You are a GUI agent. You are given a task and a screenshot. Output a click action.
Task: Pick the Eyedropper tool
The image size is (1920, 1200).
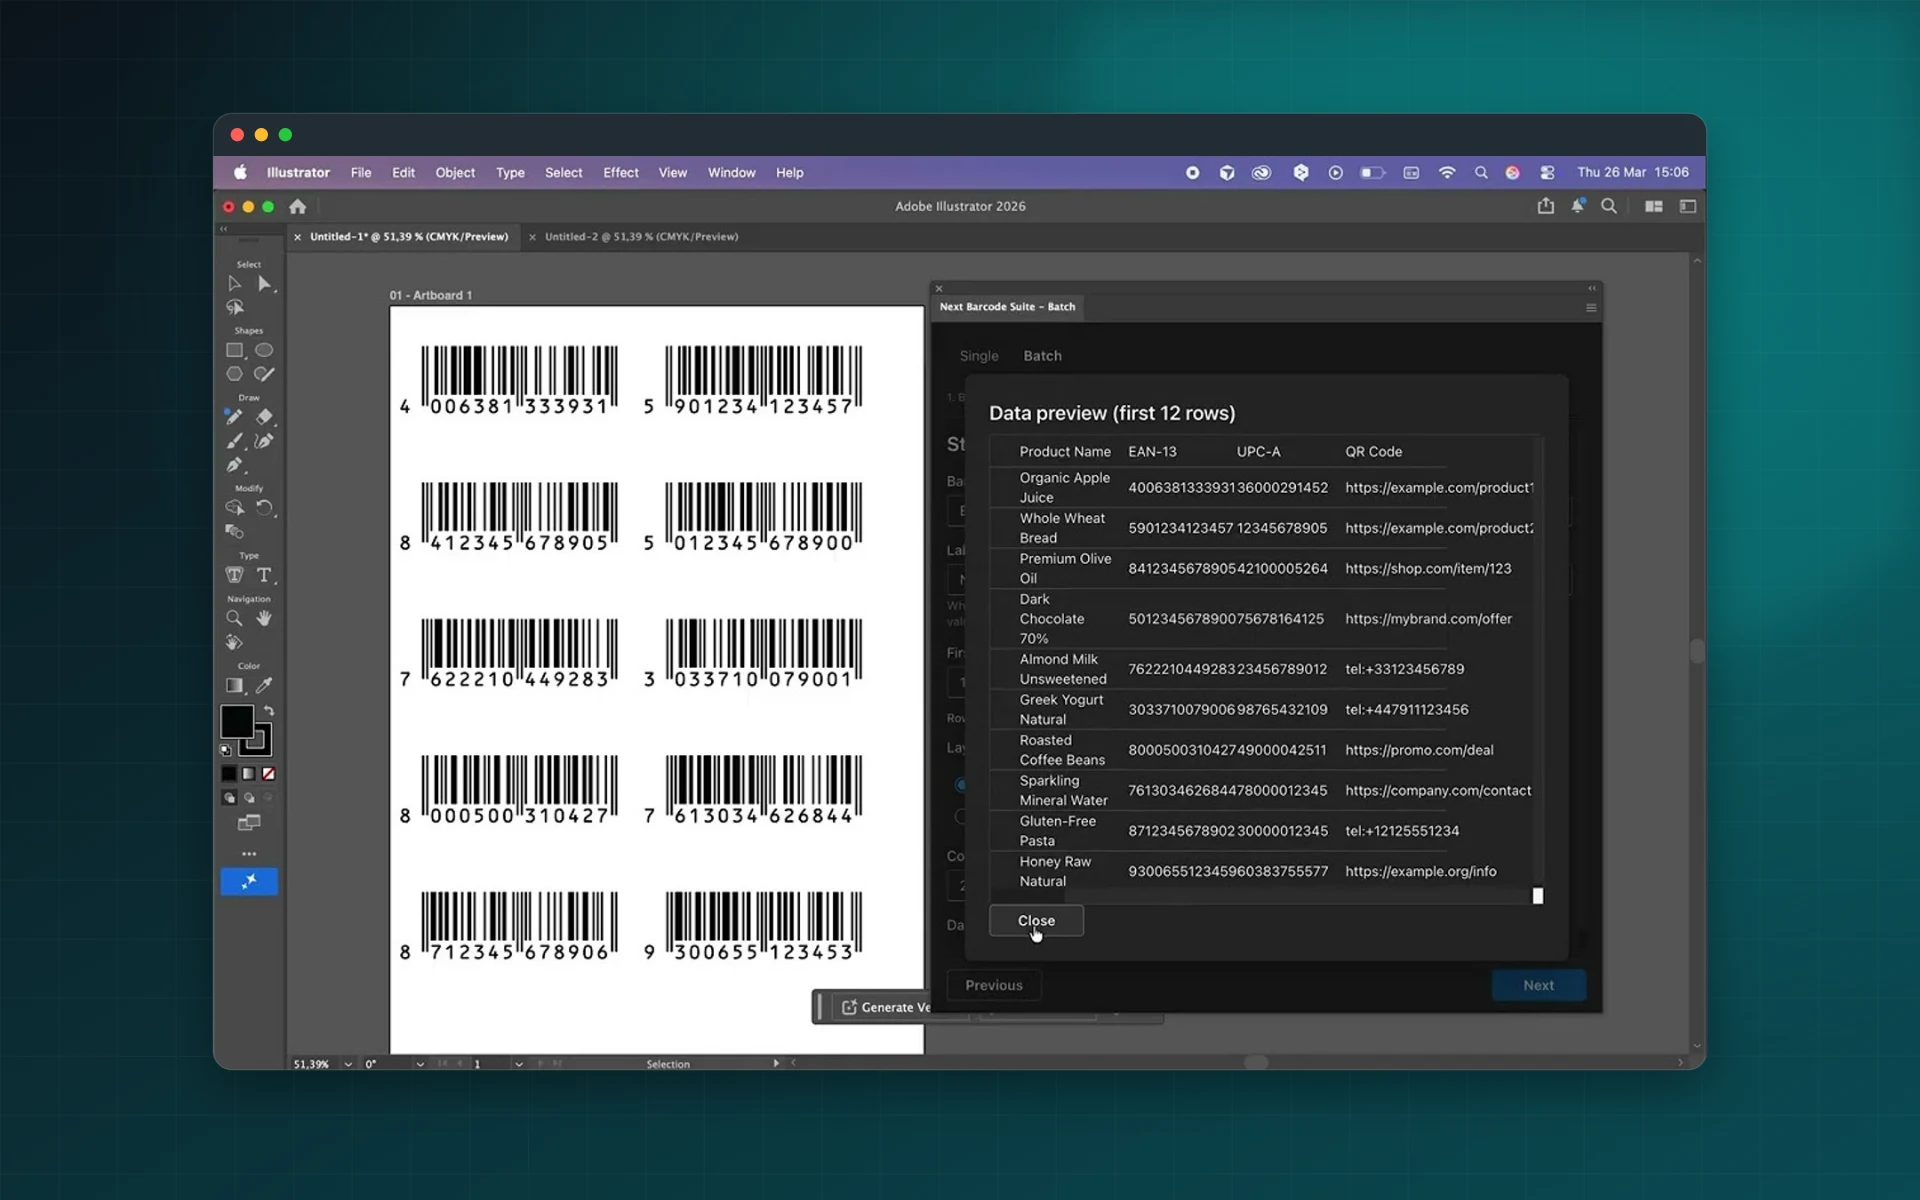click(x=264, y=686)
